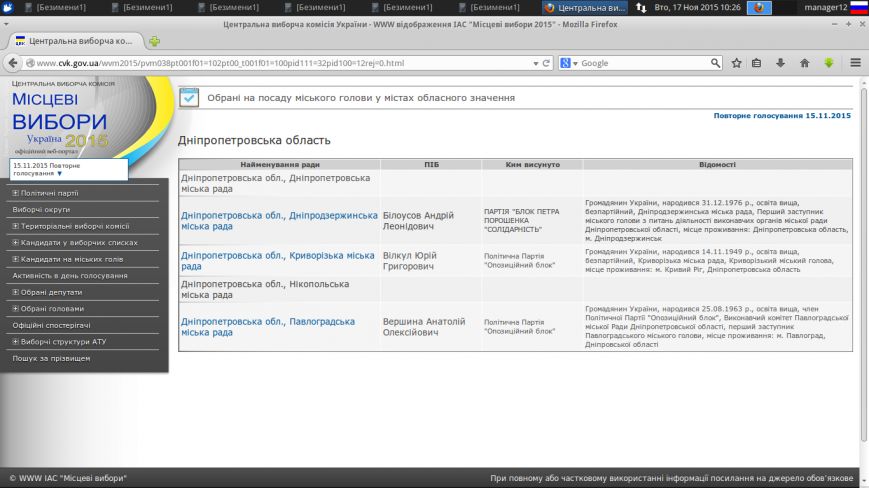Bookmark this page with the star icon
This screenshot has height=488, width=869.
pos(736,63)
